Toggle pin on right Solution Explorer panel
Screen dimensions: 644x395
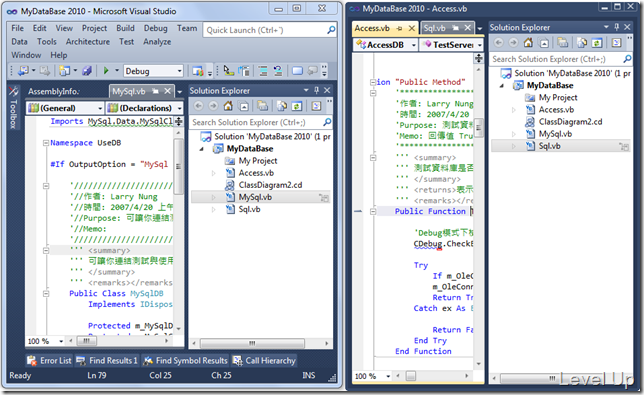(616, 27)
